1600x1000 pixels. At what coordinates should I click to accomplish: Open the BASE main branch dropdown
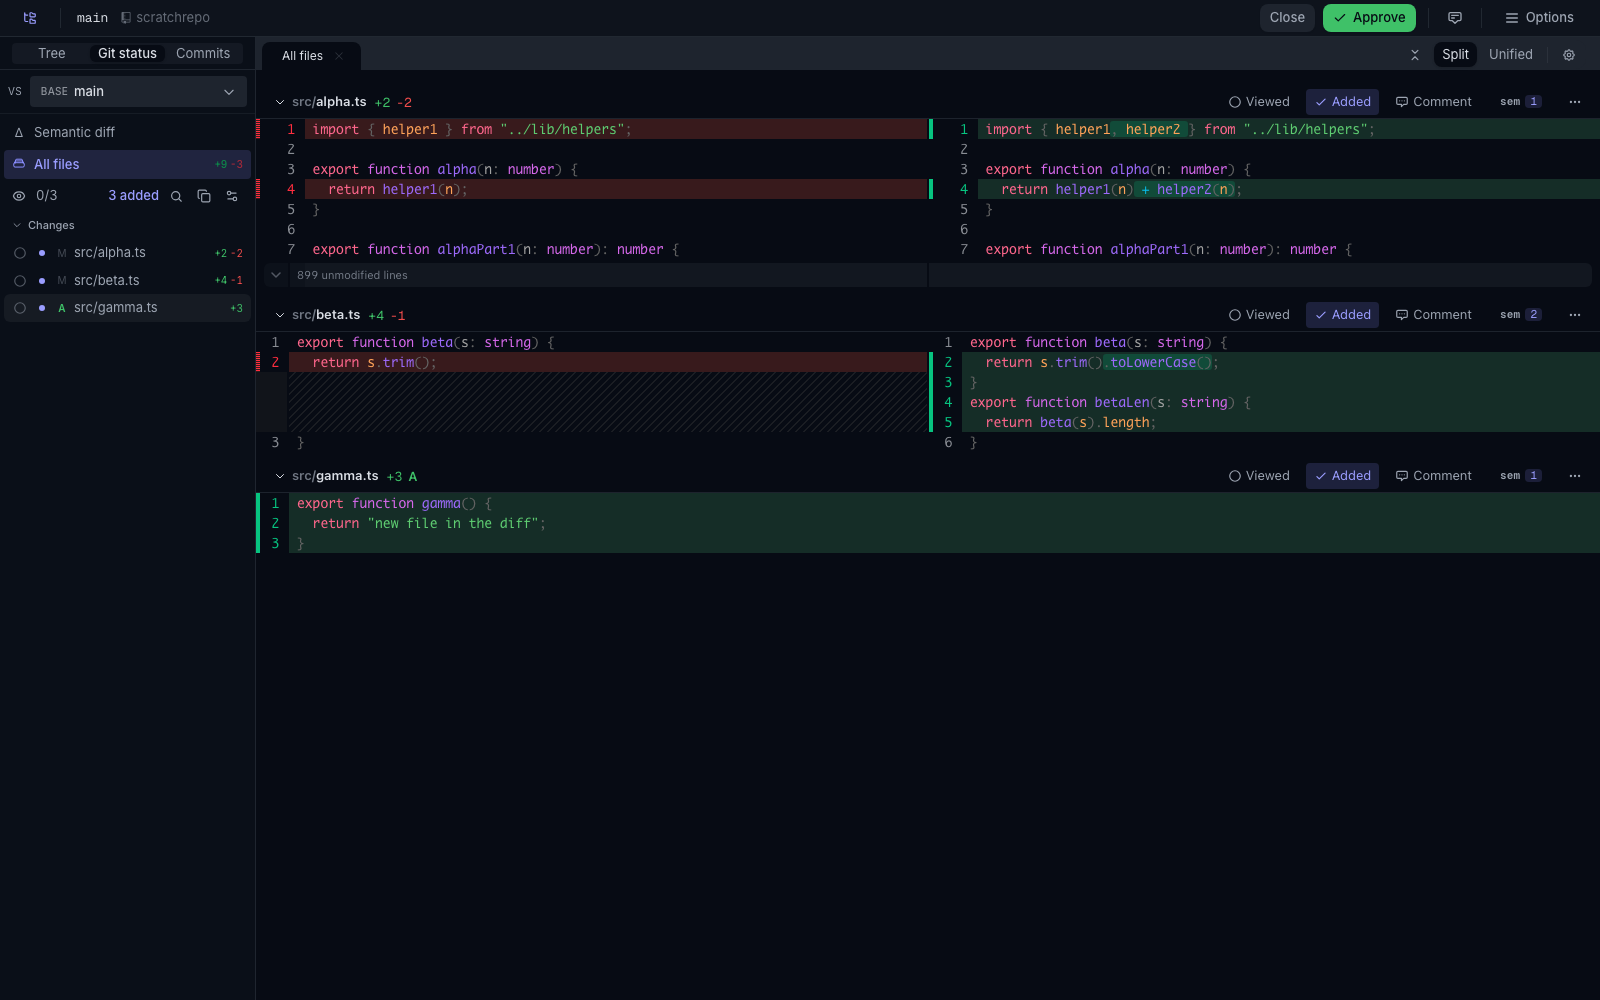tap(138, 91)
